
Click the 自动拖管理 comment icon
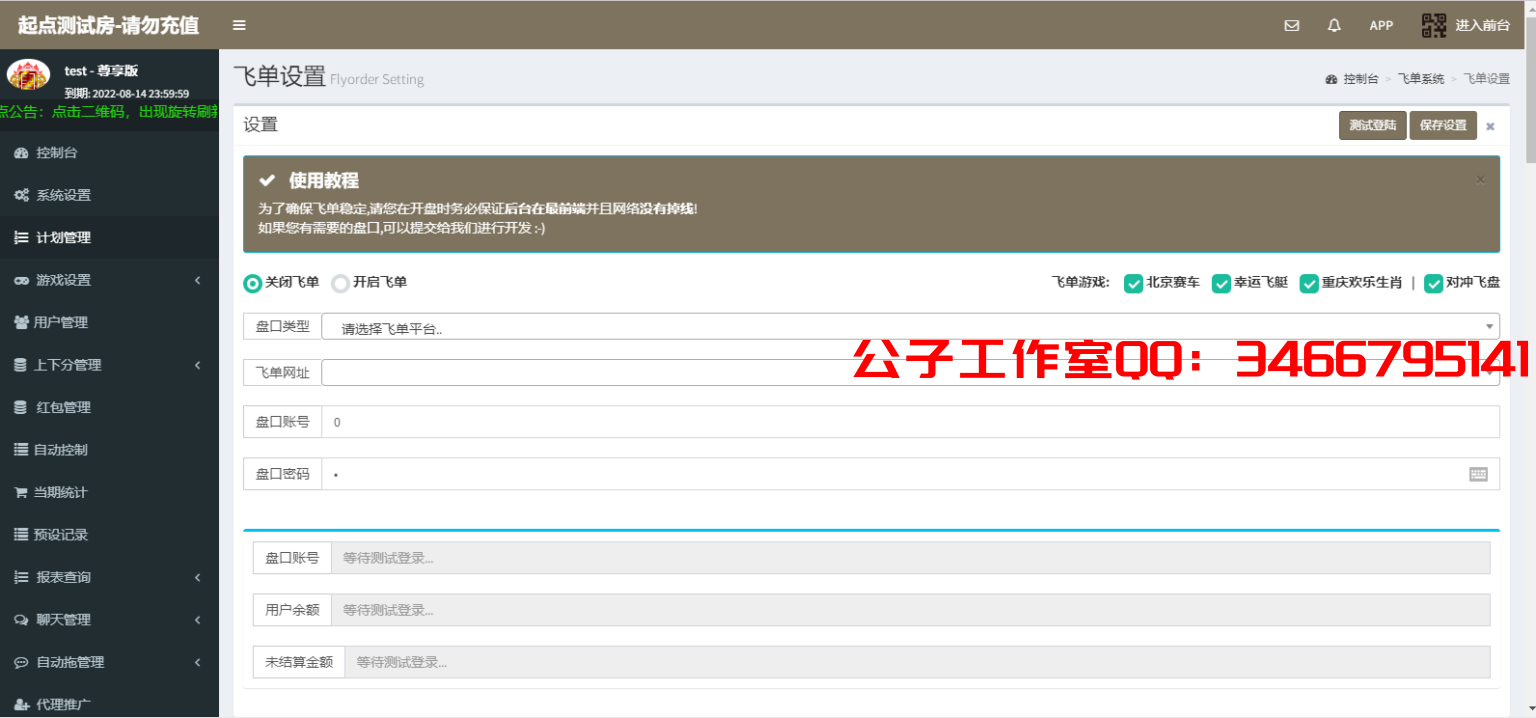[21, 662]
